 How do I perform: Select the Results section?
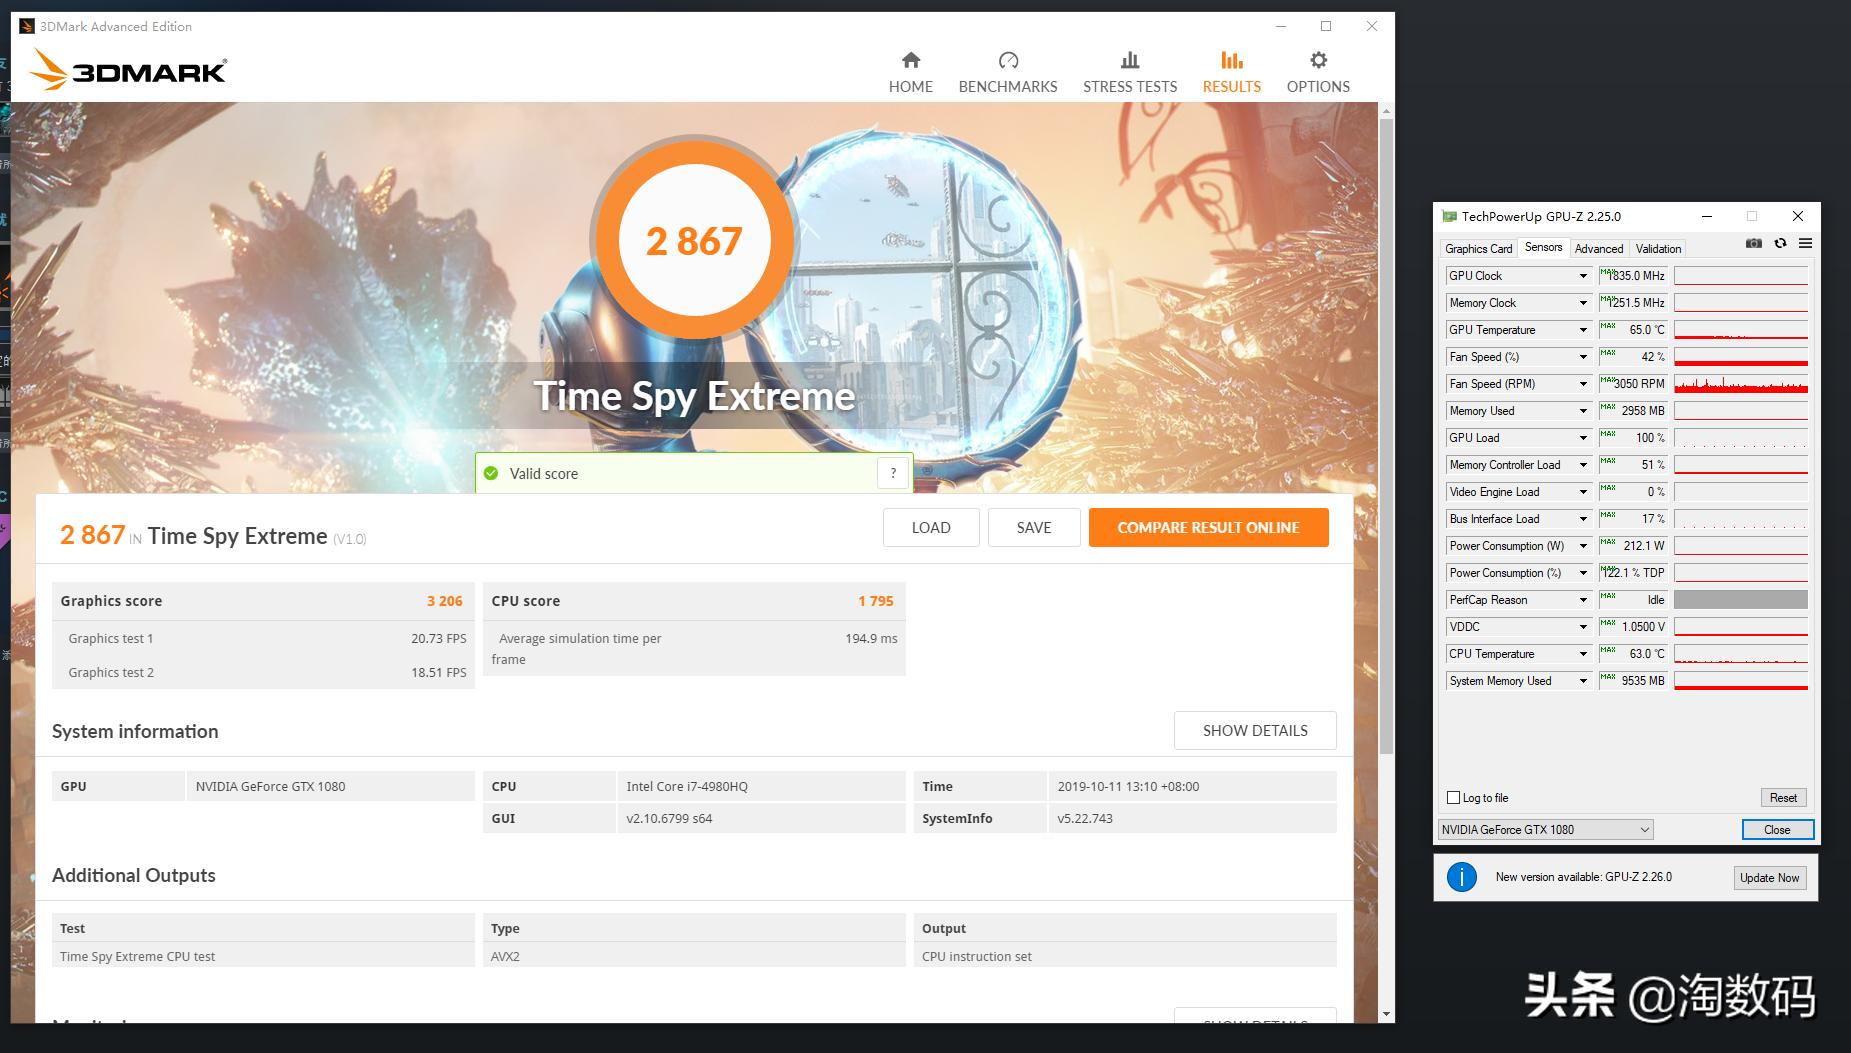[x=1232, y=73]
